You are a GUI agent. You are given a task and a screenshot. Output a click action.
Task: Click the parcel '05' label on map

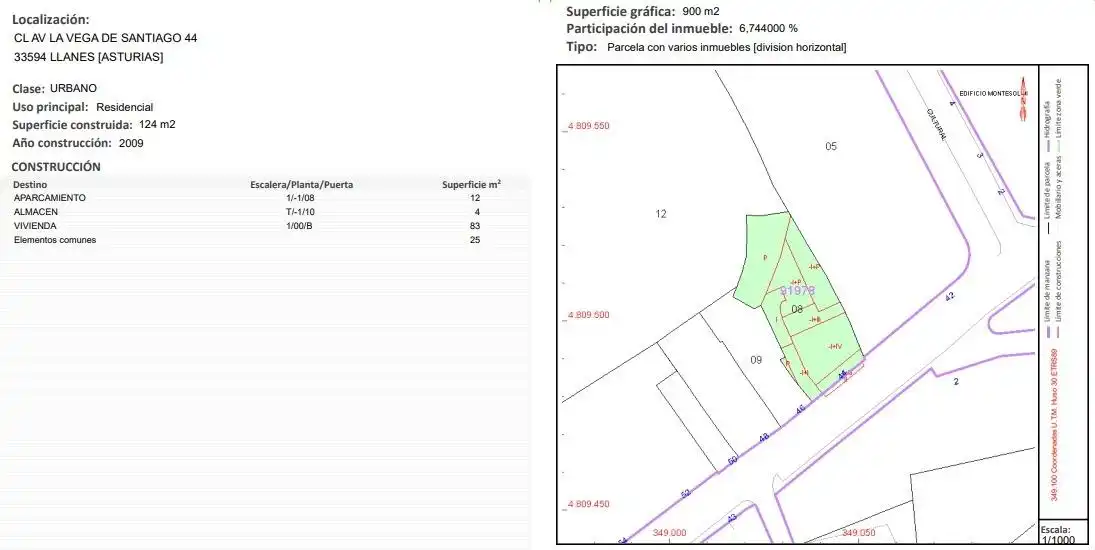coord(831,147)
